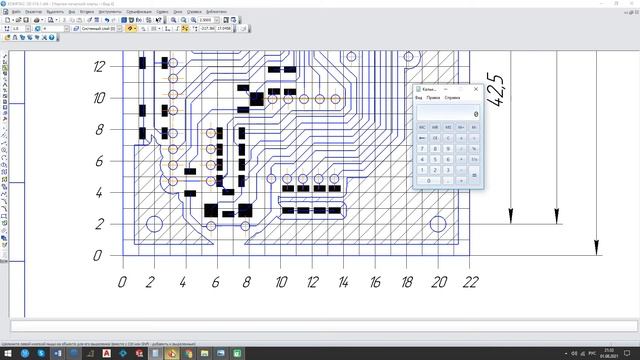
Task: Click the X coordinate input field
Action: tap(207, 29)
